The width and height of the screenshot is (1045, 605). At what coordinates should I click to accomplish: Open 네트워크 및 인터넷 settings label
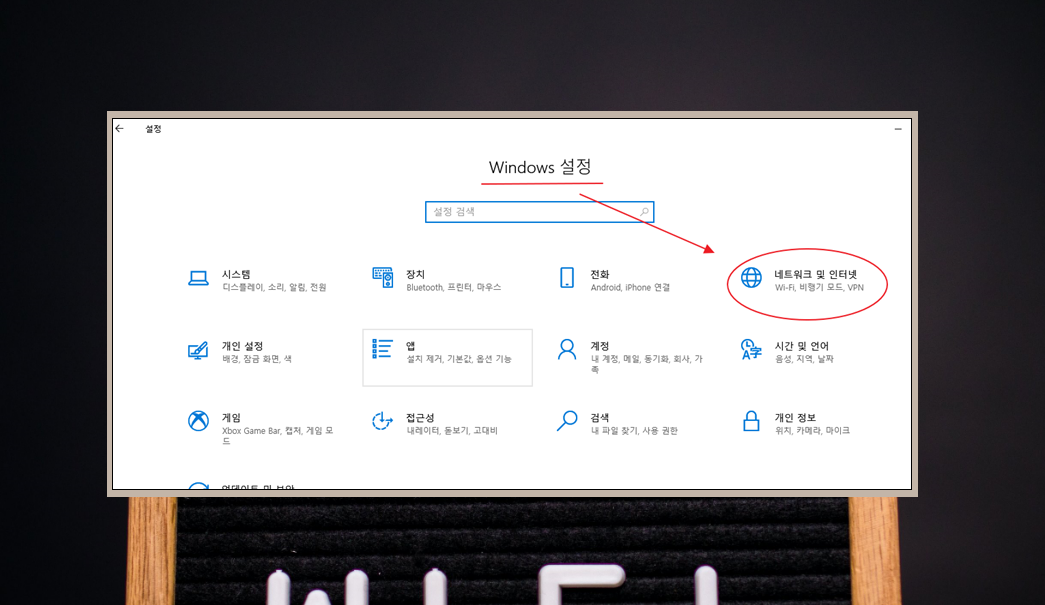(x=815, y=275)
